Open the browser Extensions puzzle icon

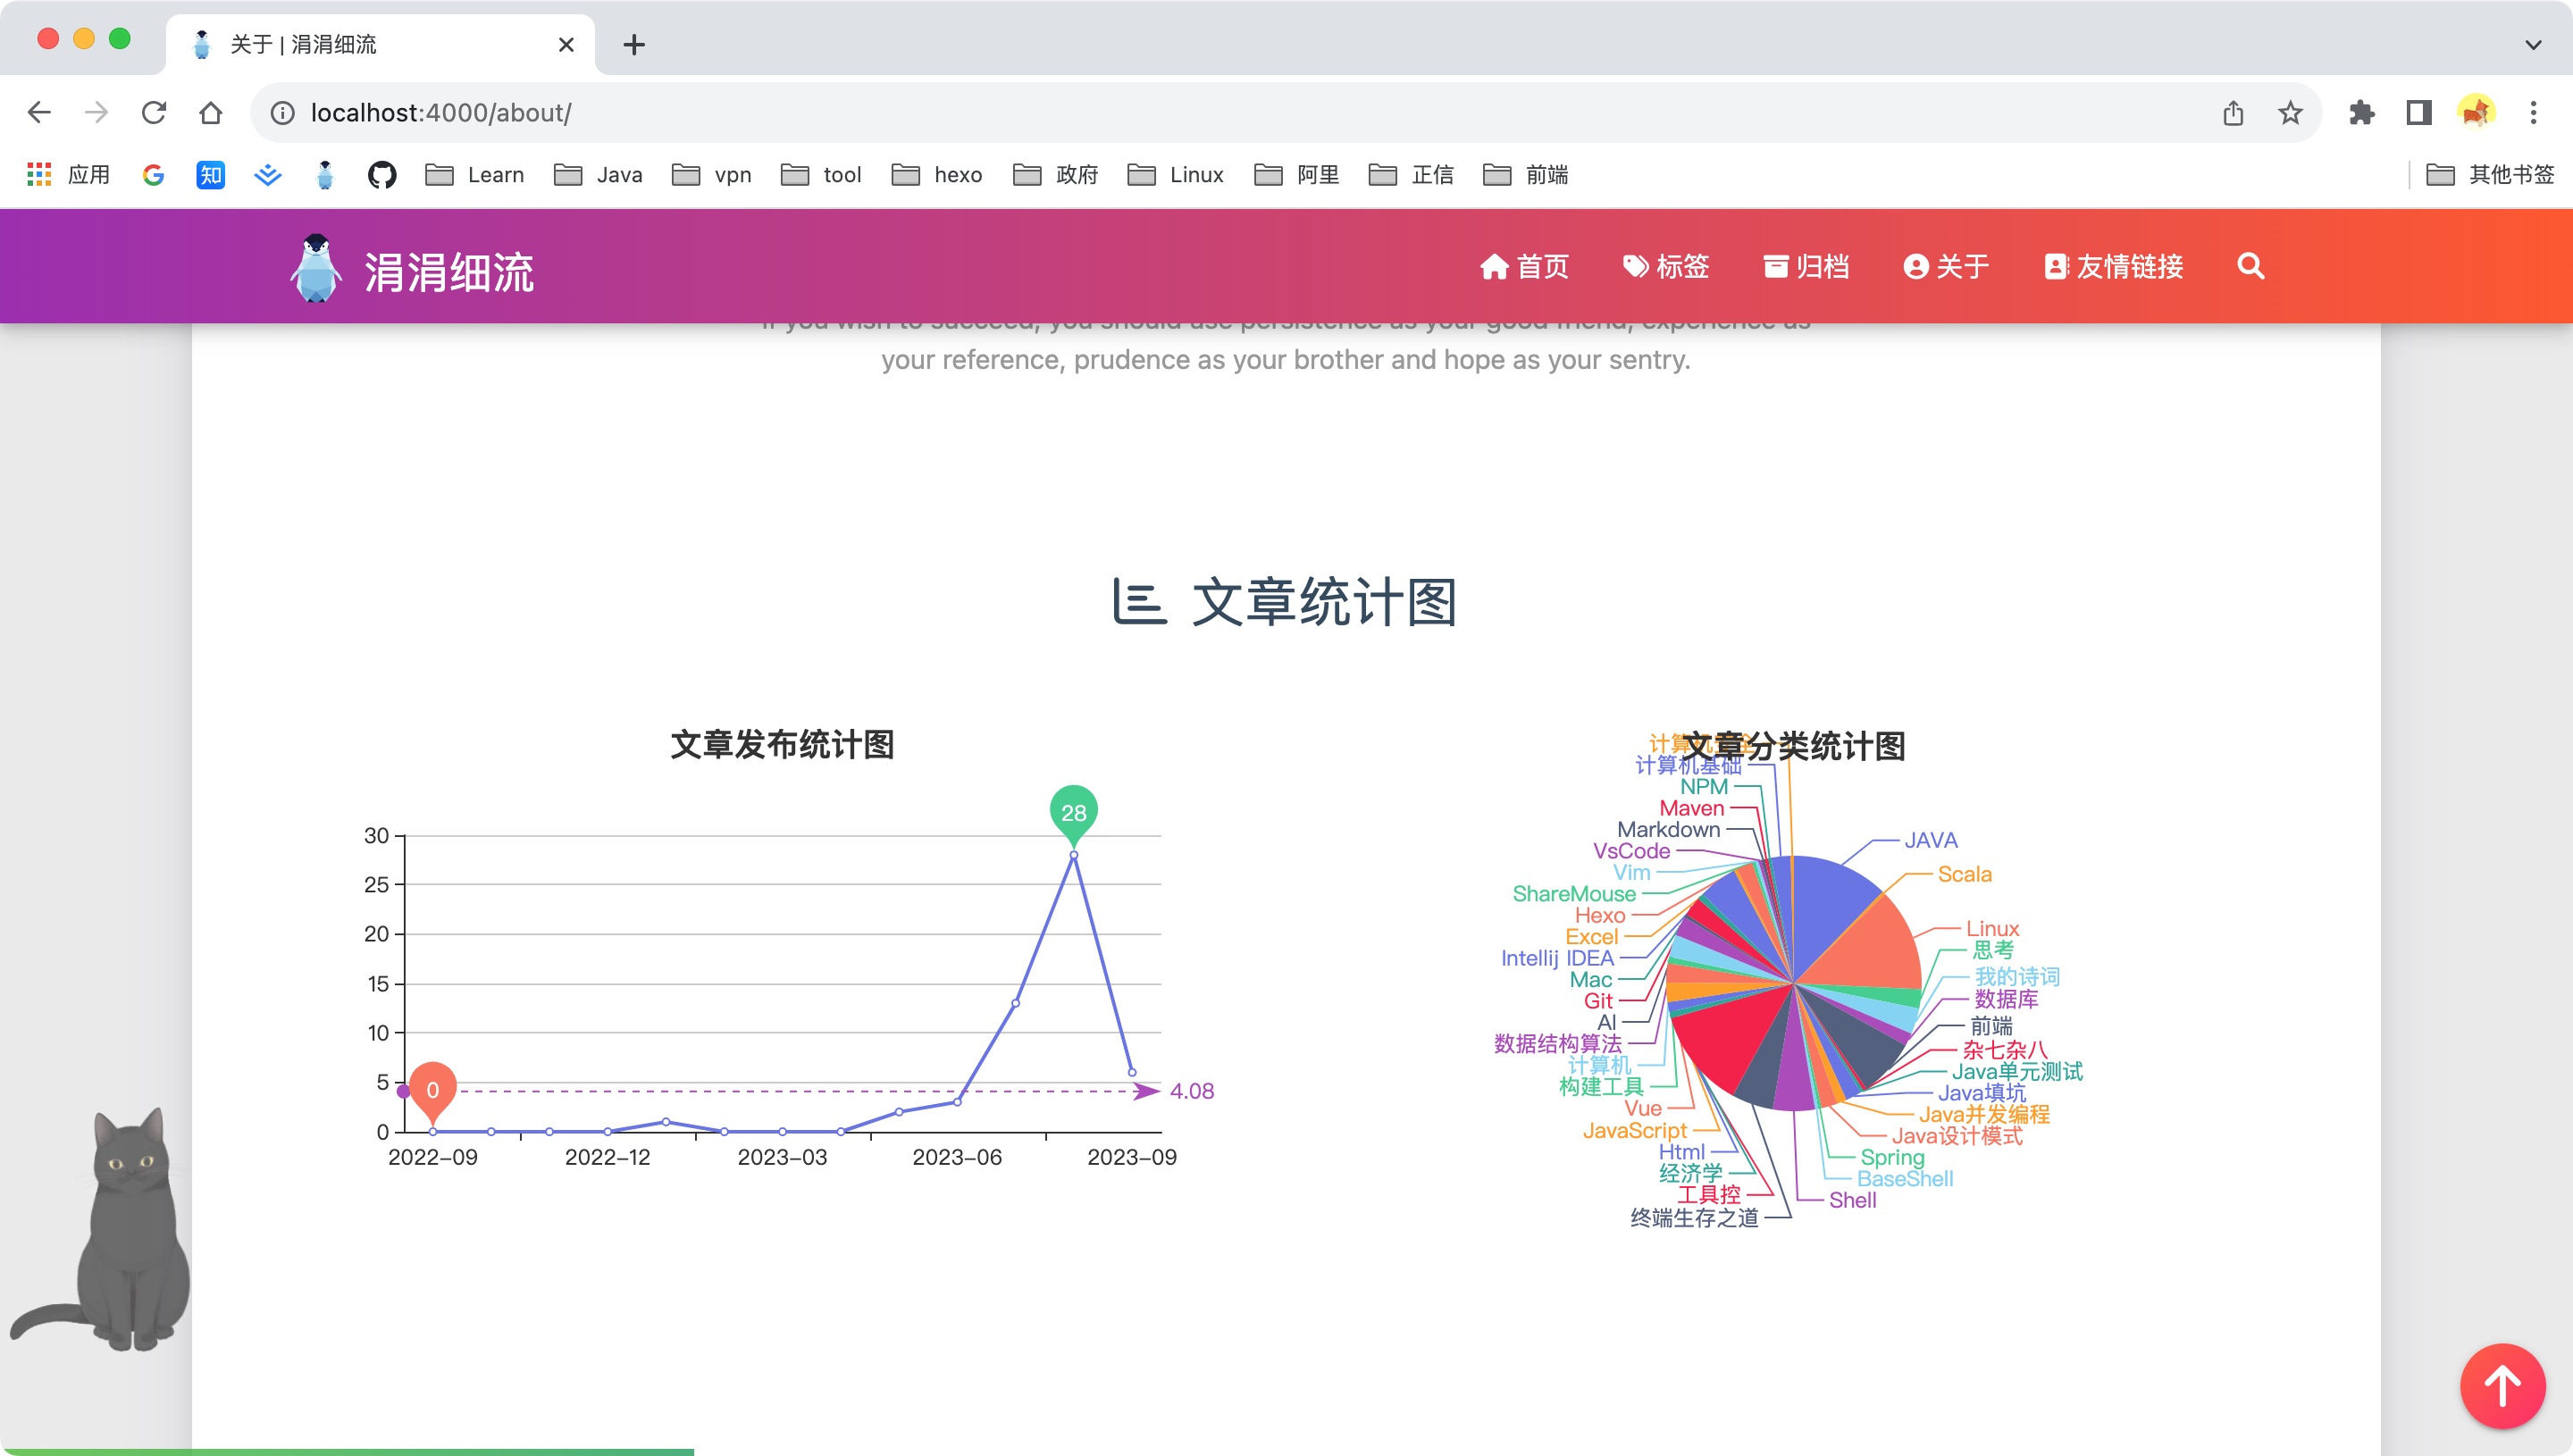pos(2362,112)
